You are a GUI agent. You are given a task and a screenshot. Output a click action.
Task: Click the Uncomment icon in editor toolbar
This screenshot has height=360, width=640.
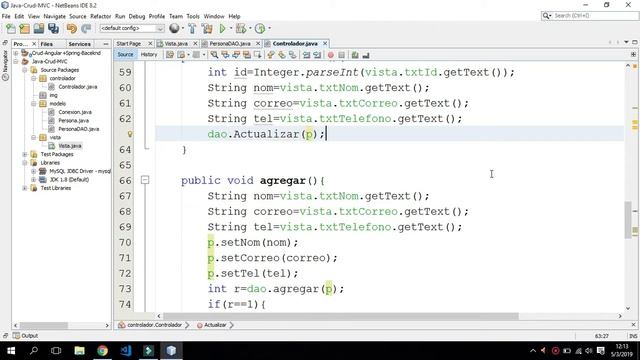366,55
